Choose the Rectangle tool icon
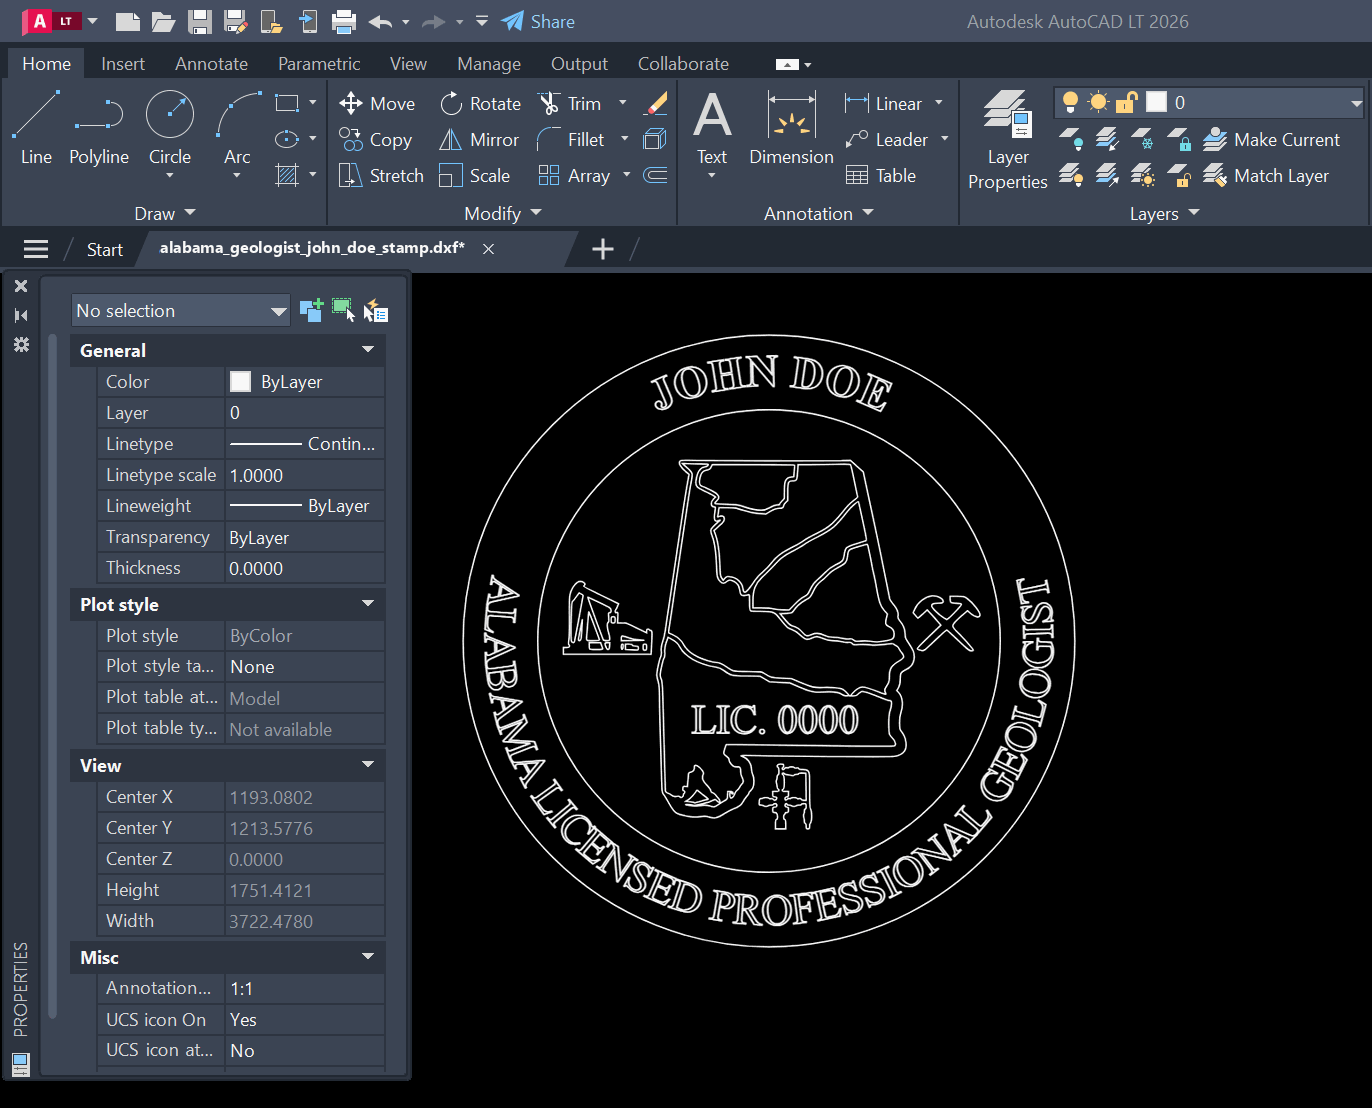 pyautogui.click(x=287, y=103)
